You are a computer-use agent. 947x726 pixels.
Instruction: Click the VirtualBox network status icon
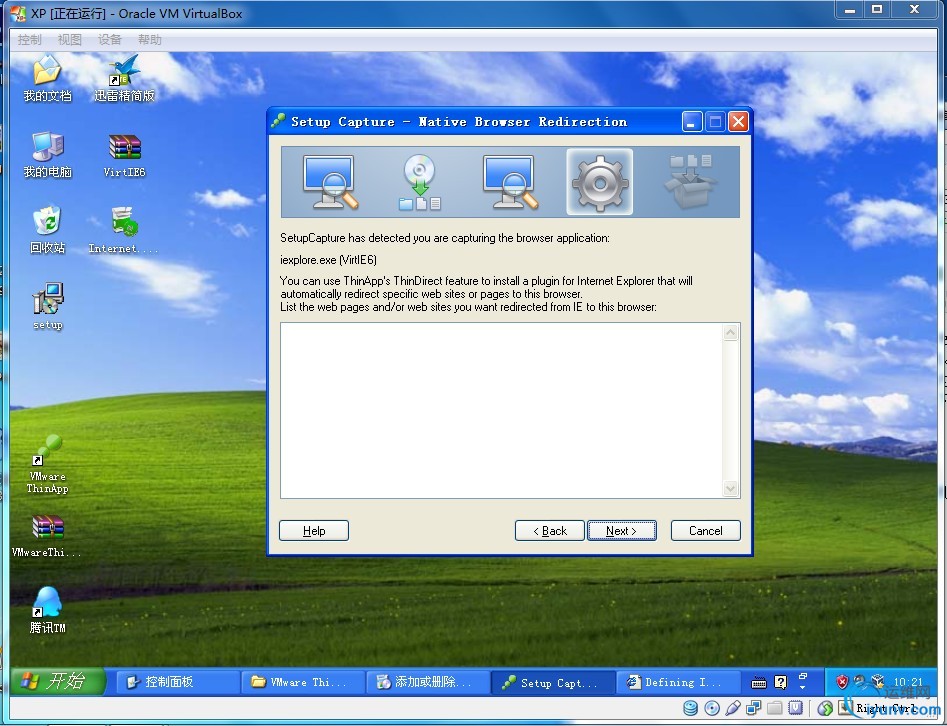[x=753, y=708]
